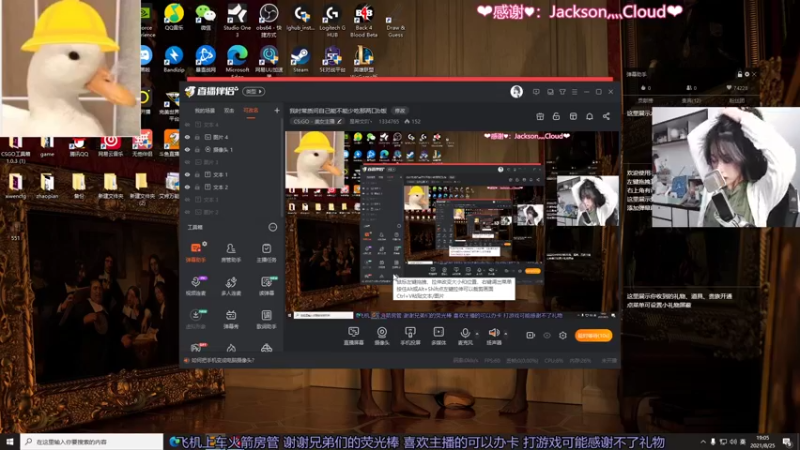This screenshot has width=800, height=450.
Task: Click the duck image in the preview canvas
Action: (x=315, y=159)
